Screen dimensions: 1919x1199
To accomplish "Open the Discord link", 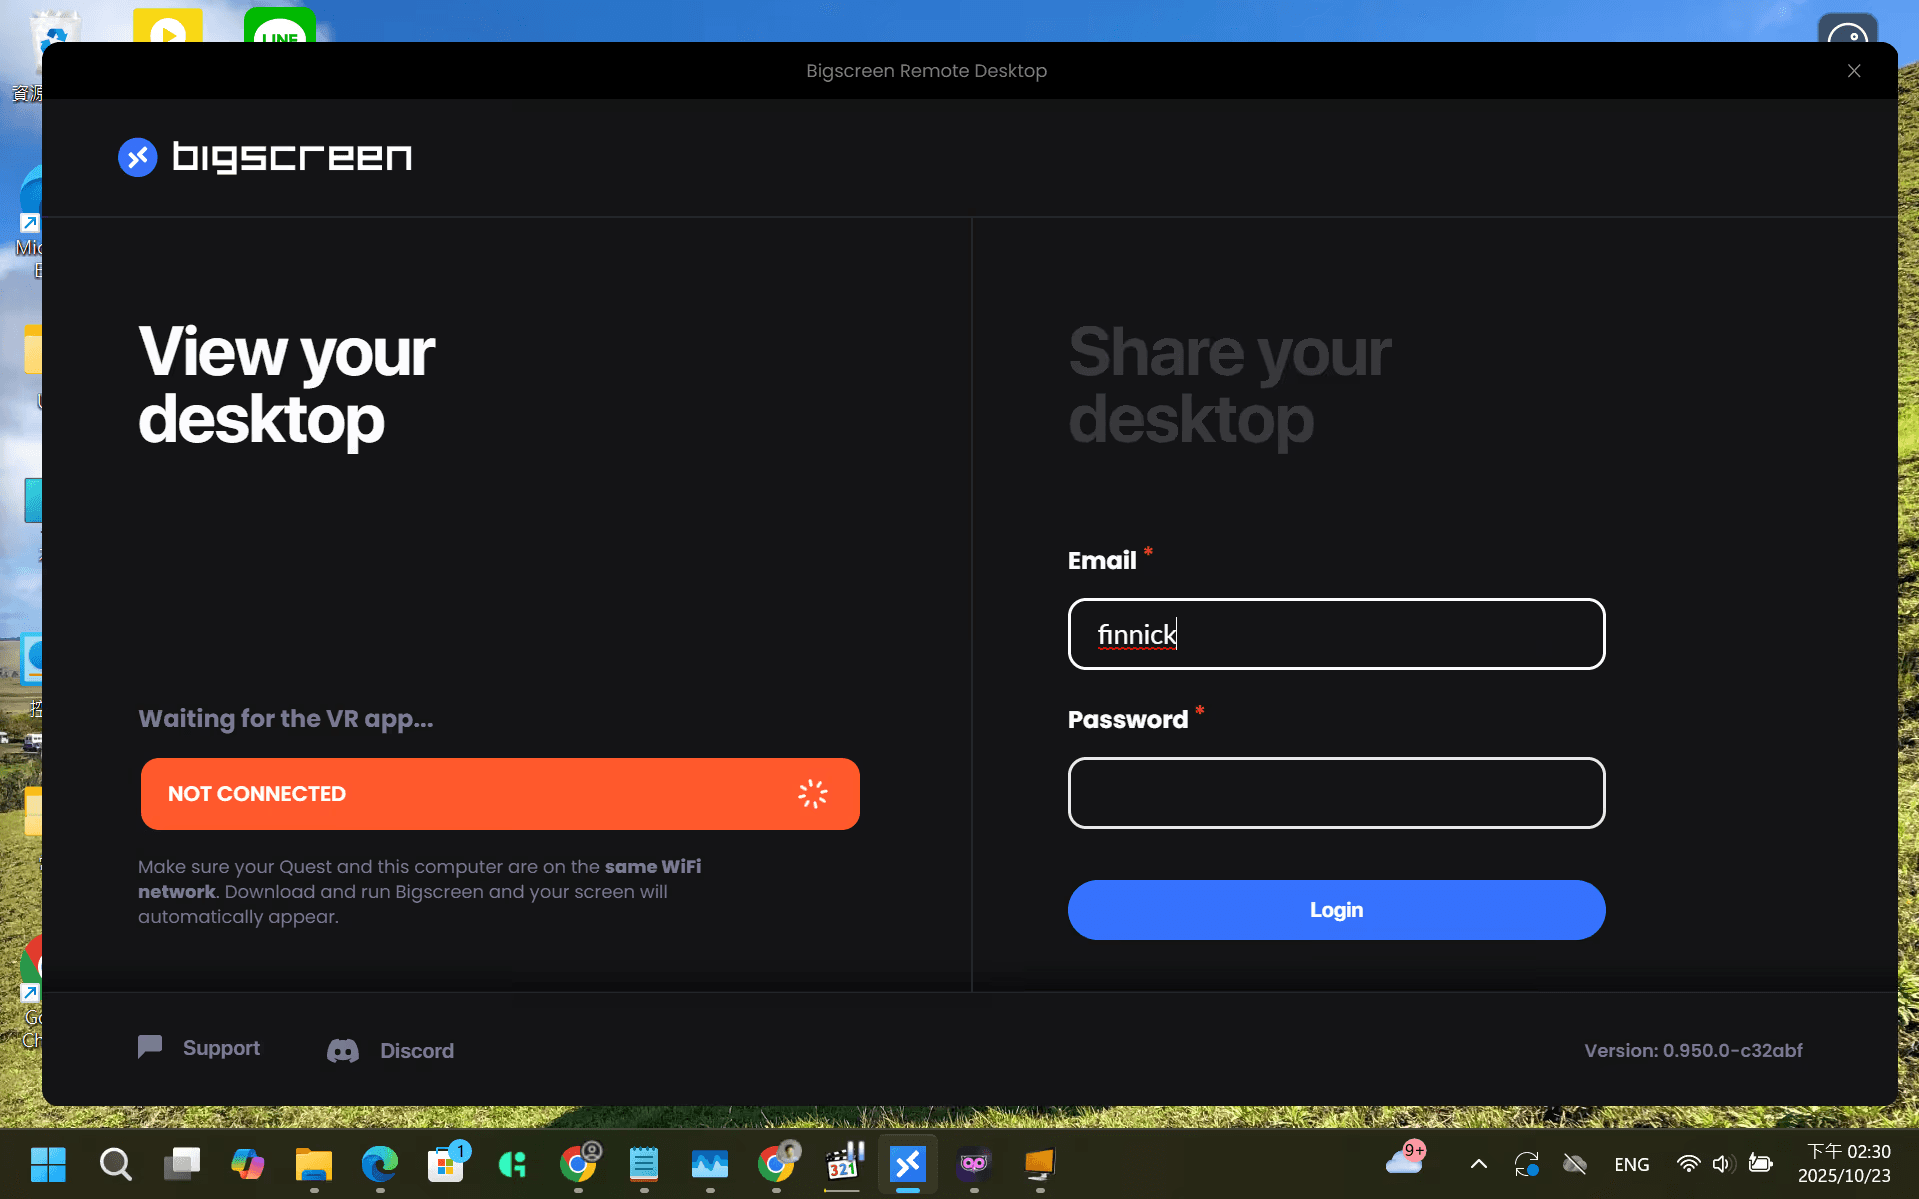I will [x=417, y=1051].
